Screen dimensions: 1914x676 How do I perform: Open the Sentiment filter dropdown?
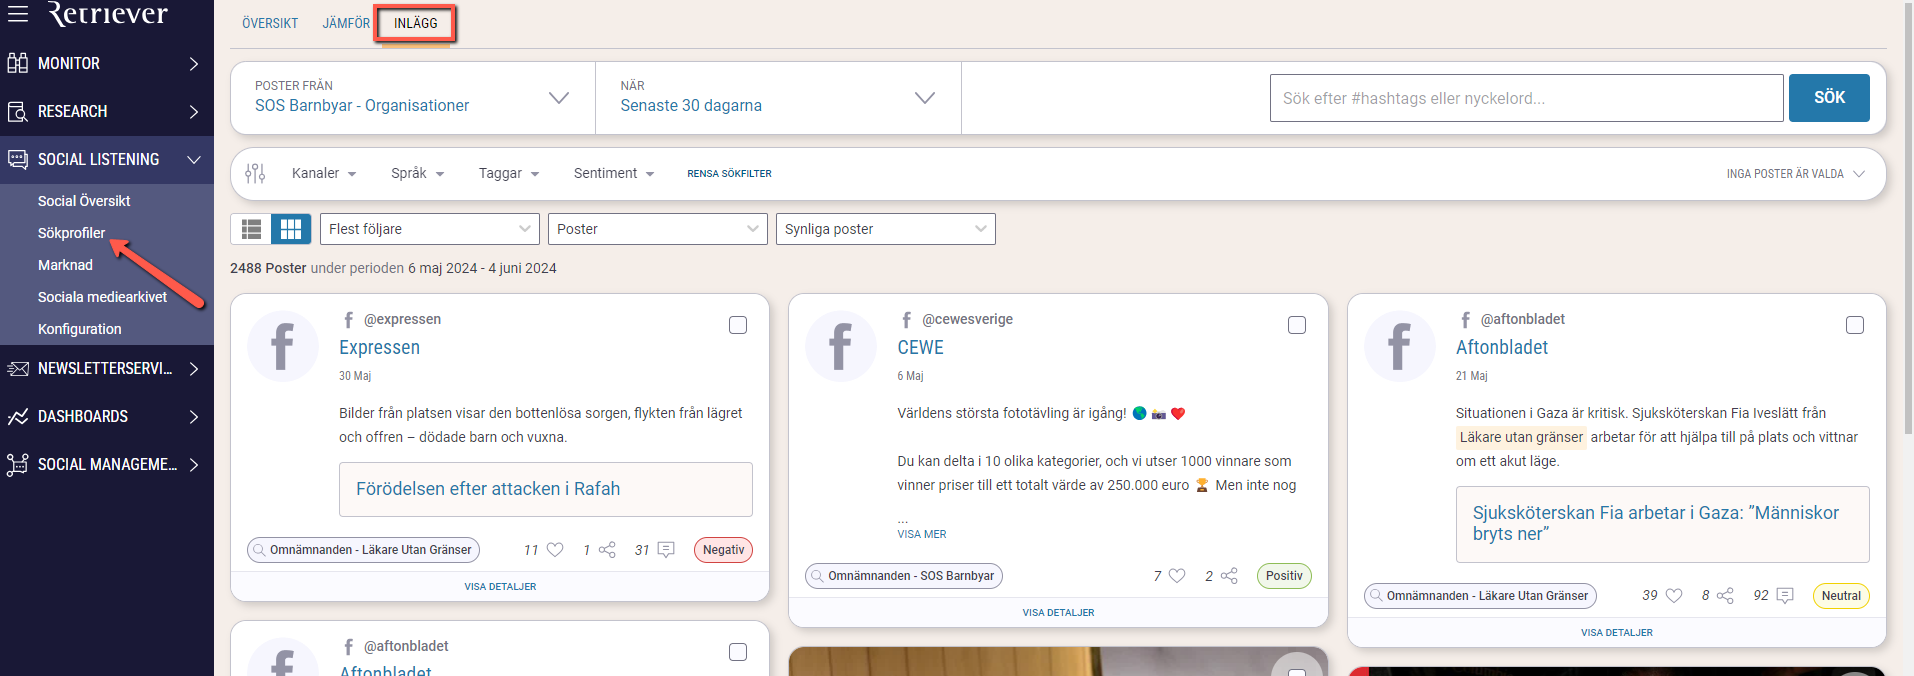[x=614, y=173]
